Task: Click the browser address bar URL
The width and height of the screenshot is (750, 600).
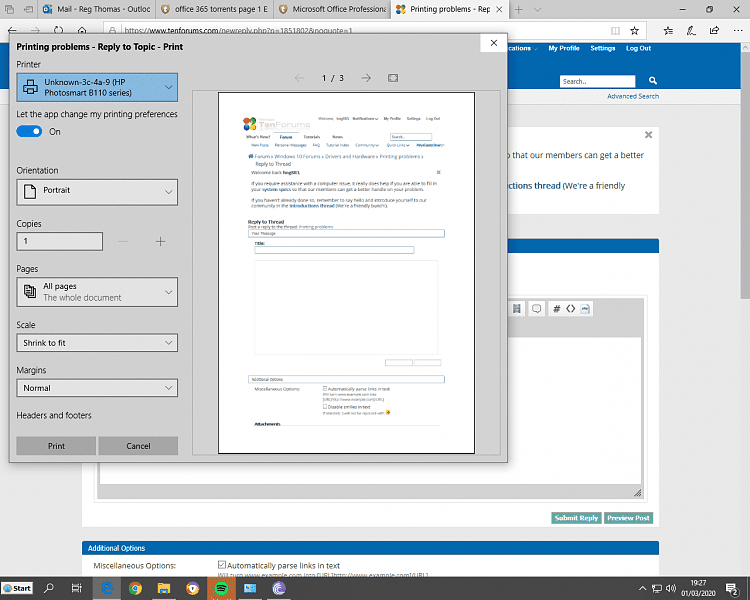Action: pos(239,31)
